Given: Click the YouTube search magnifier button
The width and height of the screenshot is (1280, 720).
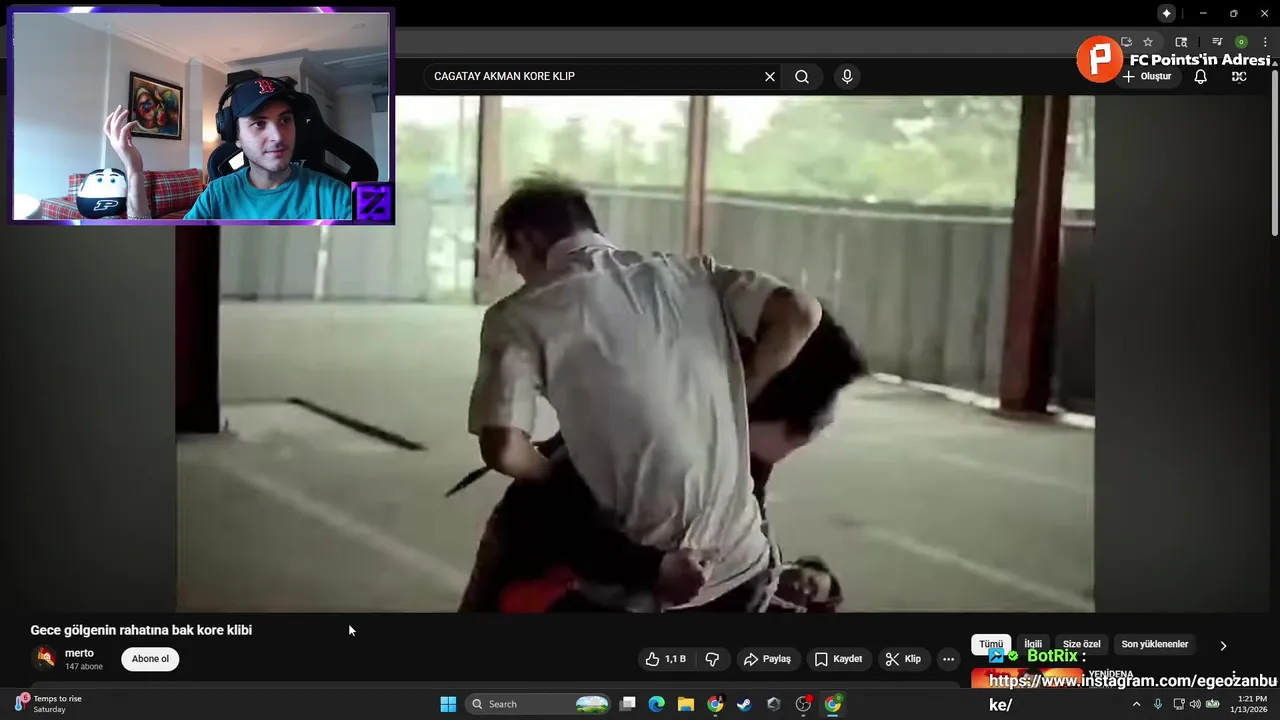Looking at the screenshot, I should click(x=802, y=76).
